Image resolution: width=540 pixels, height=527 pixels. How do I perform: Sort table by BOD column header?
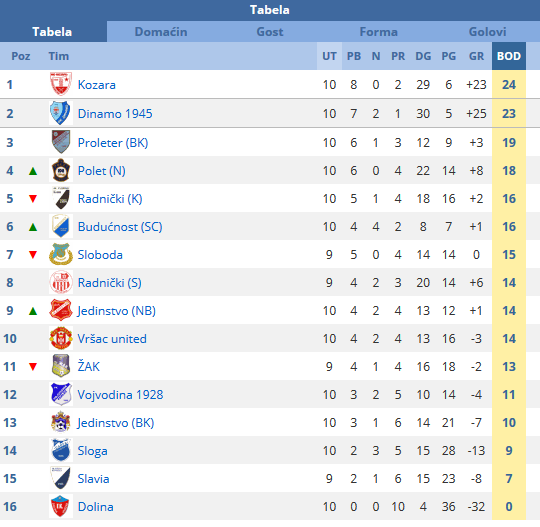click(509, 56)
